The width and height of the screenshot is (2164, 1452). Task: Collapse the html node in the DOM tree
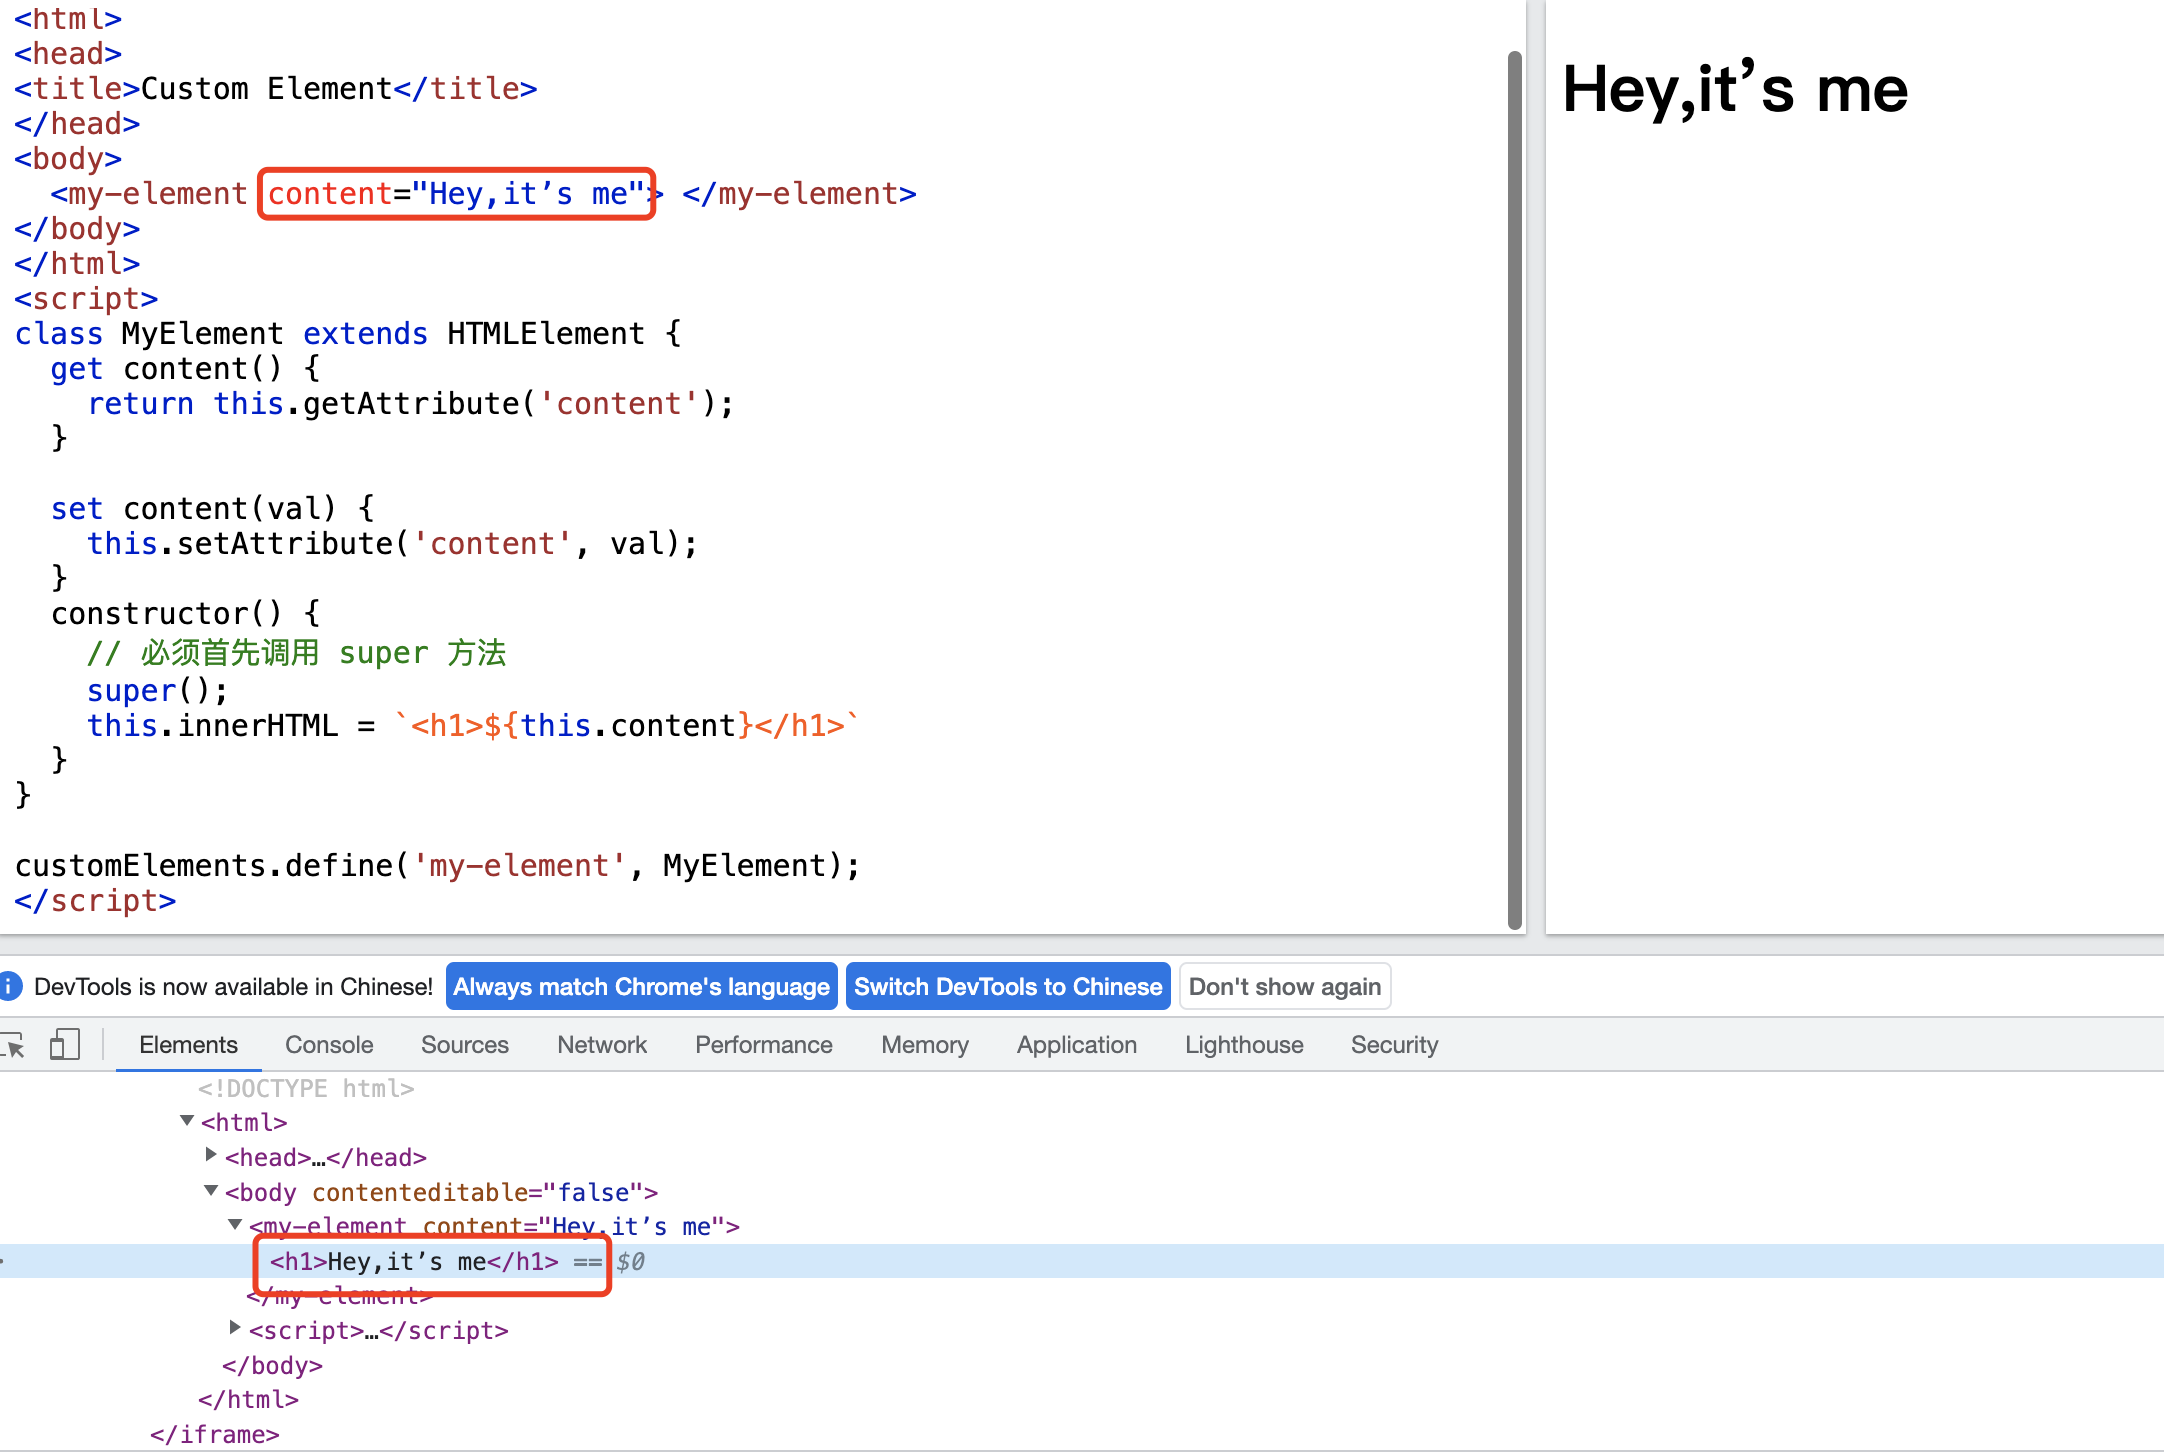(x=187, y=1121)
